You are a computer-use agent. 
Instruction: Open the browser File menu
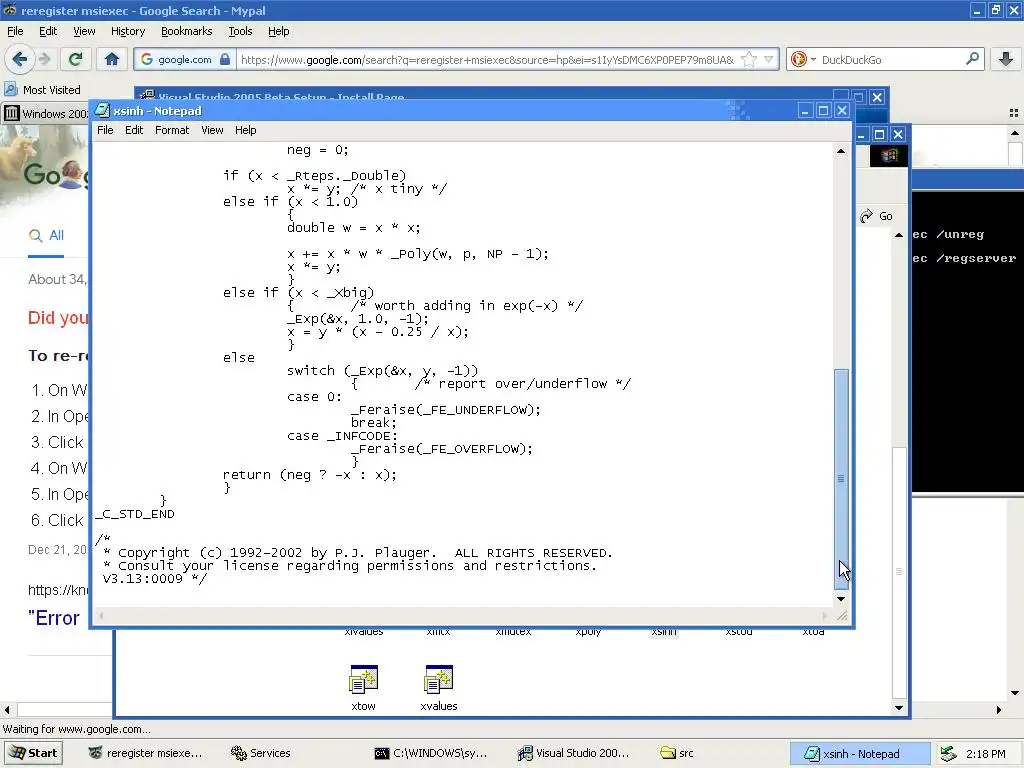tap(15, 31)
